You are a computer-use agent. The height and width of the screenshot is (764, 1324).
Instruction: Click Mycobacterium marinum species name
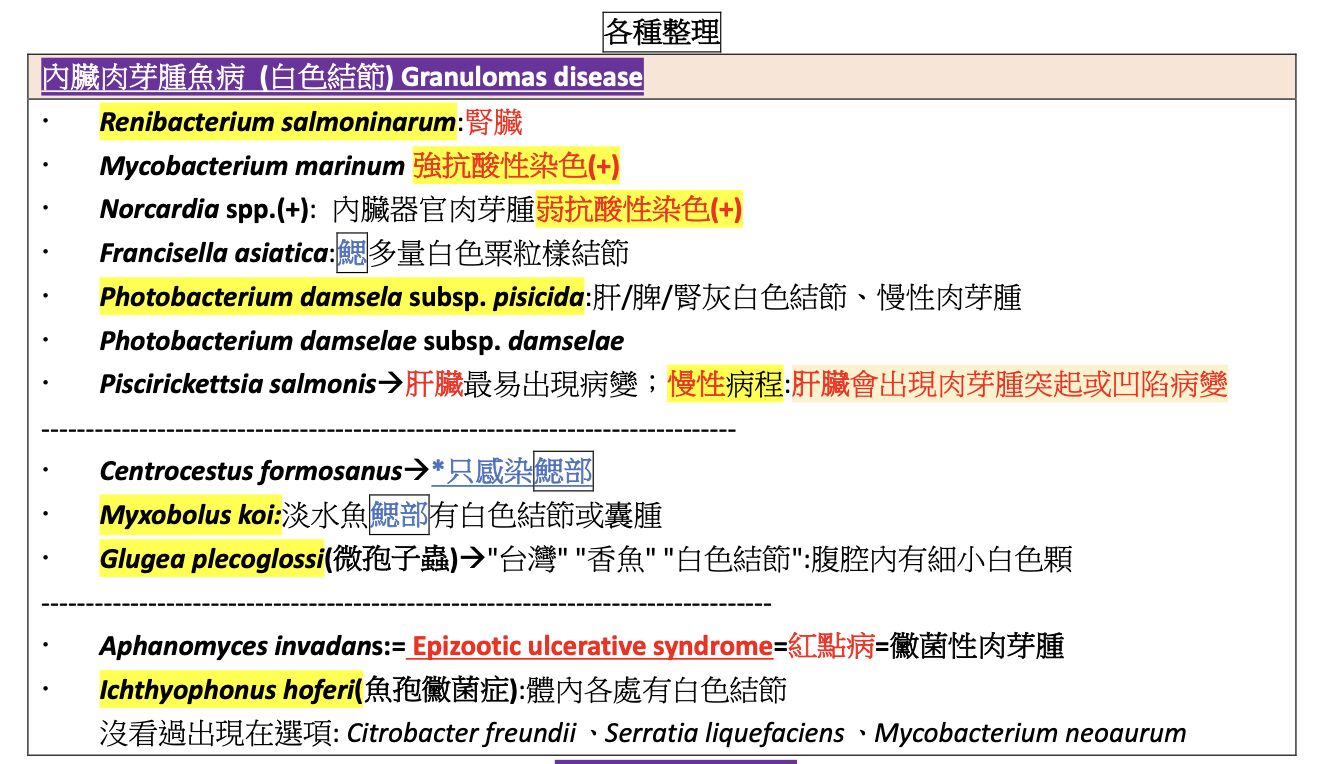point(251,166)
